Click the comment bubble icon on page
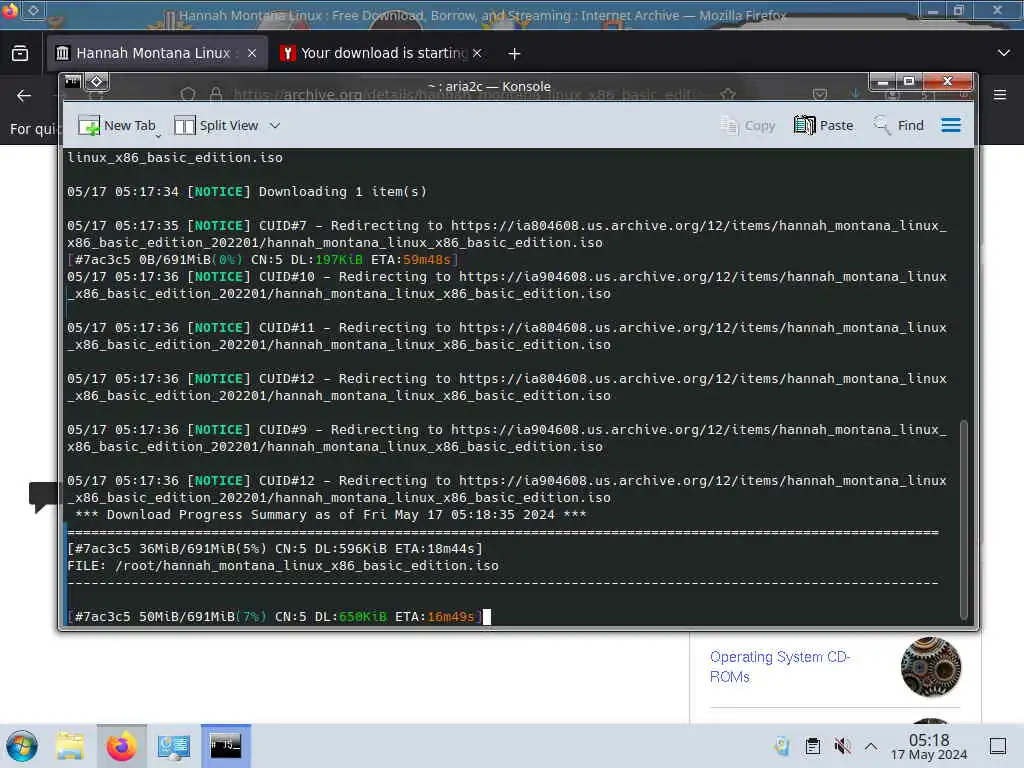This screenshot has width=1024, height=768. click(x=43, y=497)
